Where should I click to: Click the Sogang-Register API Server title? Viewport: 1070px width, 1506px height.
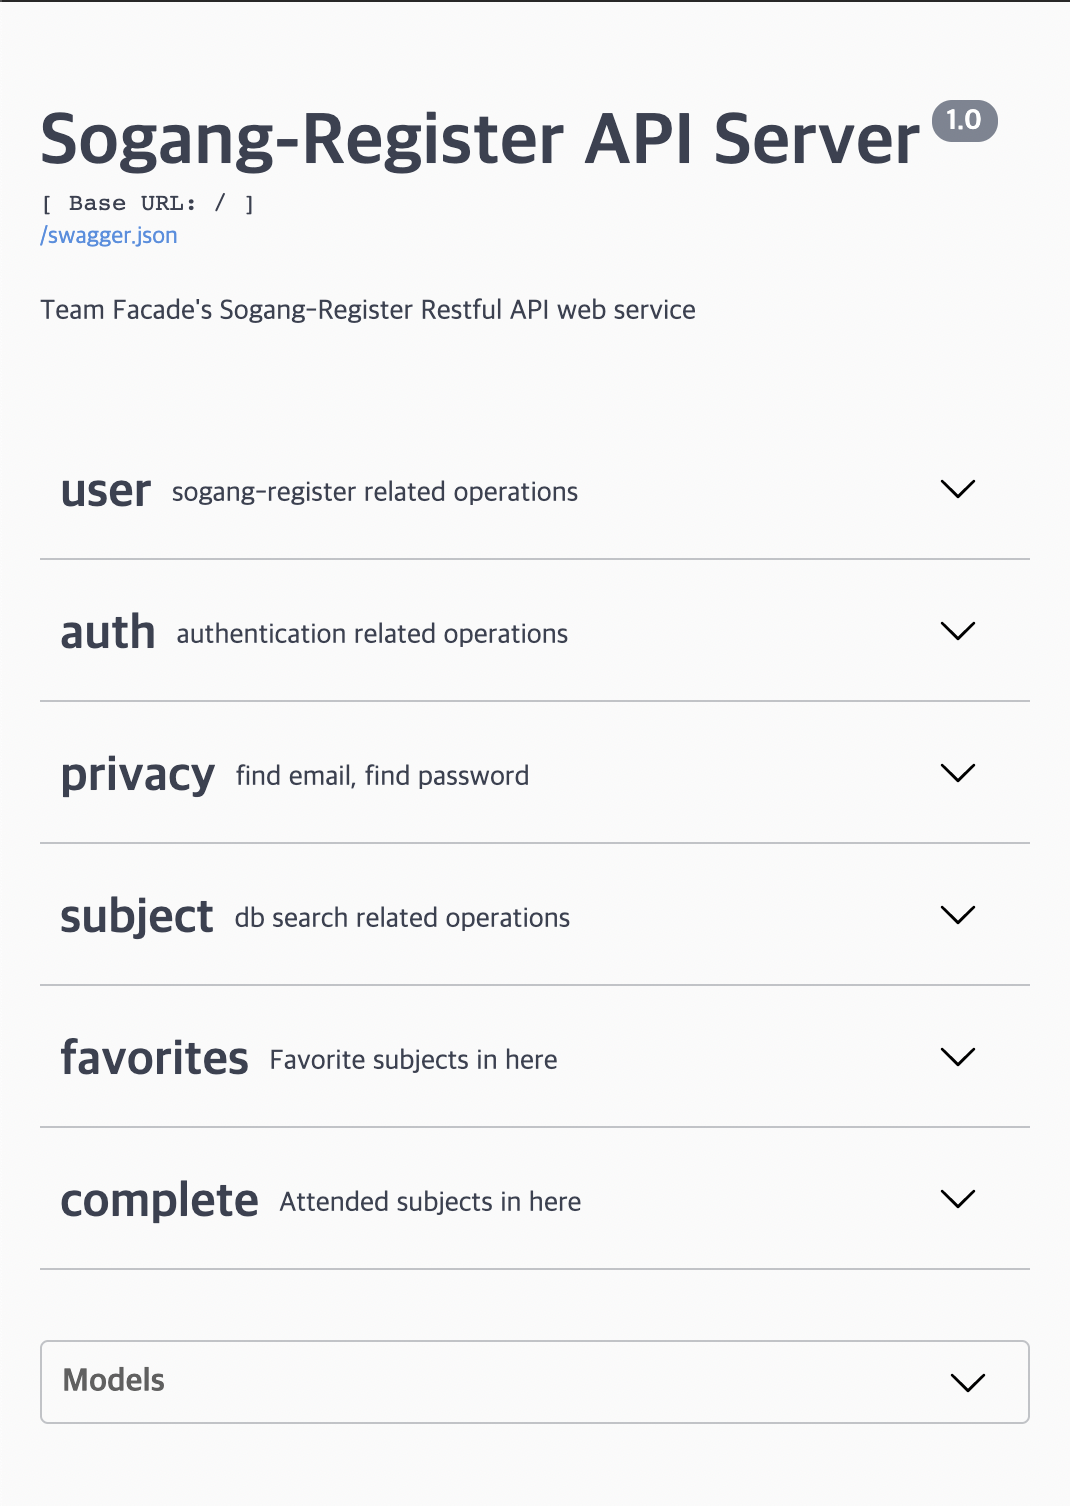coord(479,139)
